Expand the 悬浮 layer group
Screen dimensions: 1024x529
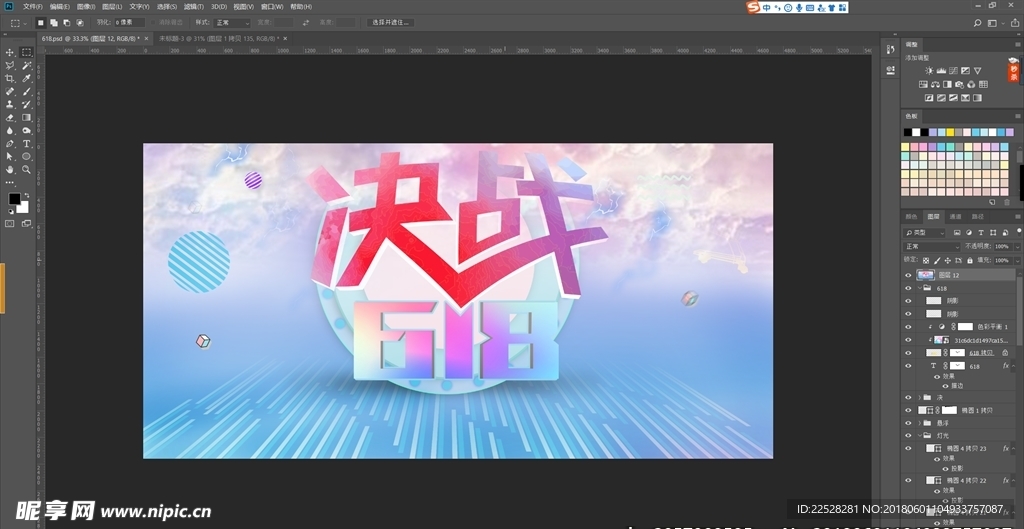click(920, 423)
